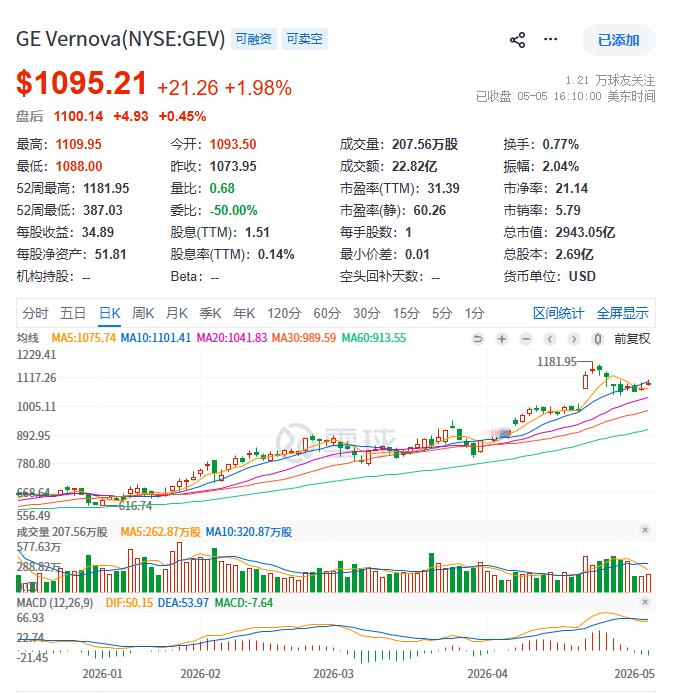Click the 1181.95 high marker on chart
The height and width of the screenshot is (693, 677).
(x=557, y=362)
